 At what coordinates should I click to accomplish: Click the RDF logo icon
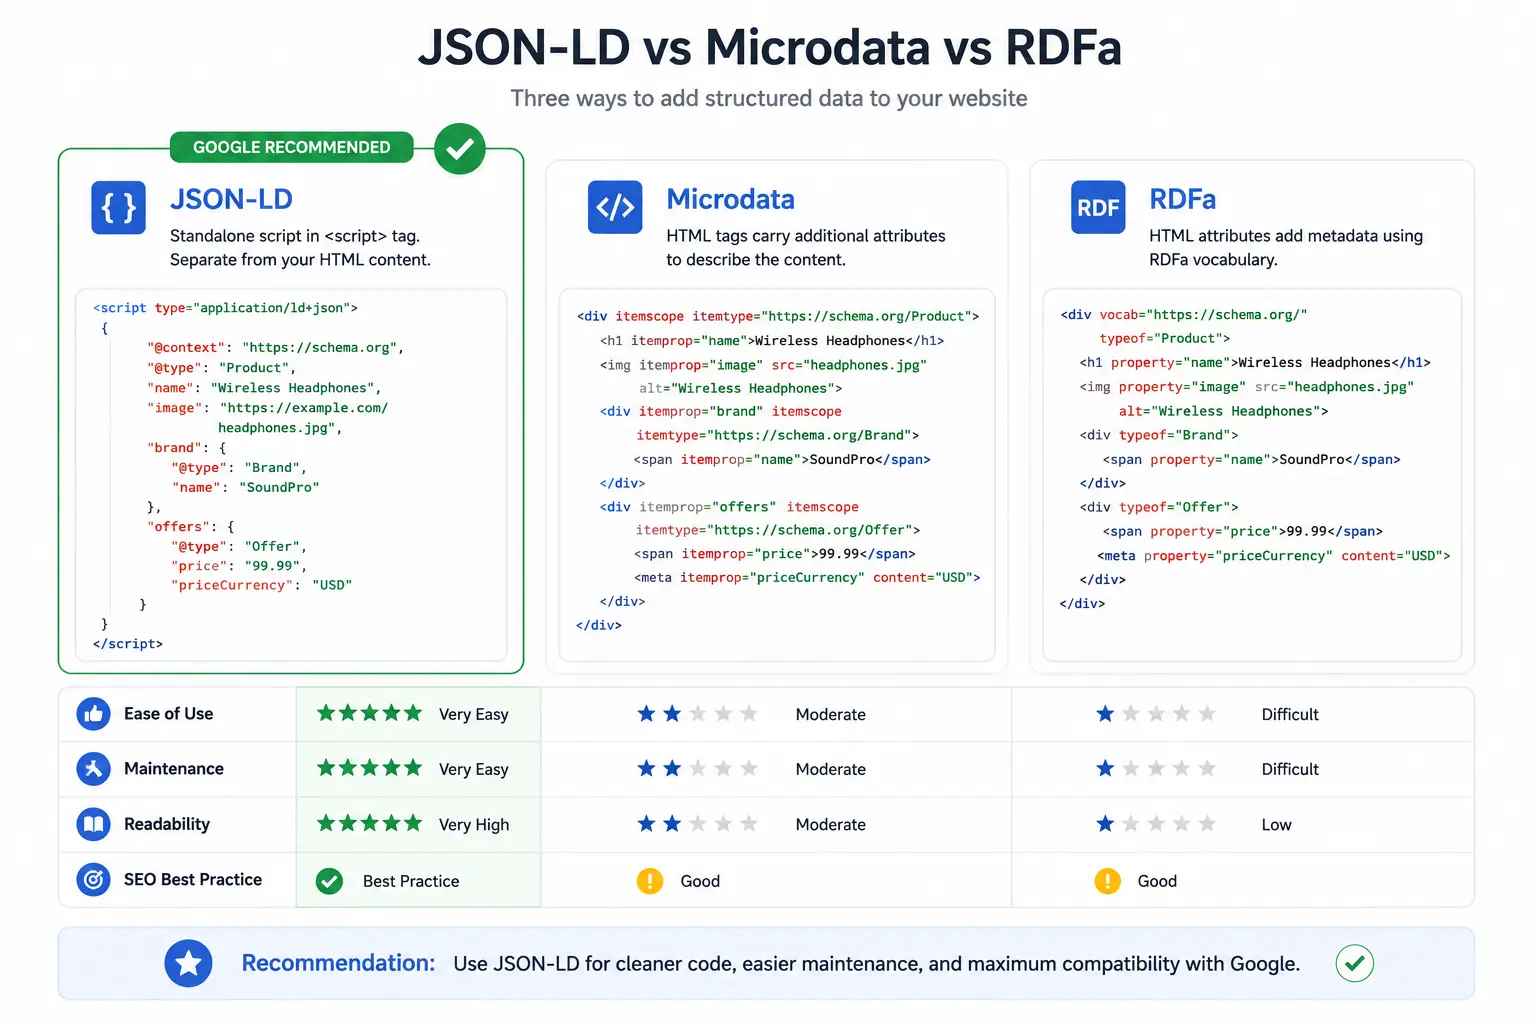pos(1098,207)
